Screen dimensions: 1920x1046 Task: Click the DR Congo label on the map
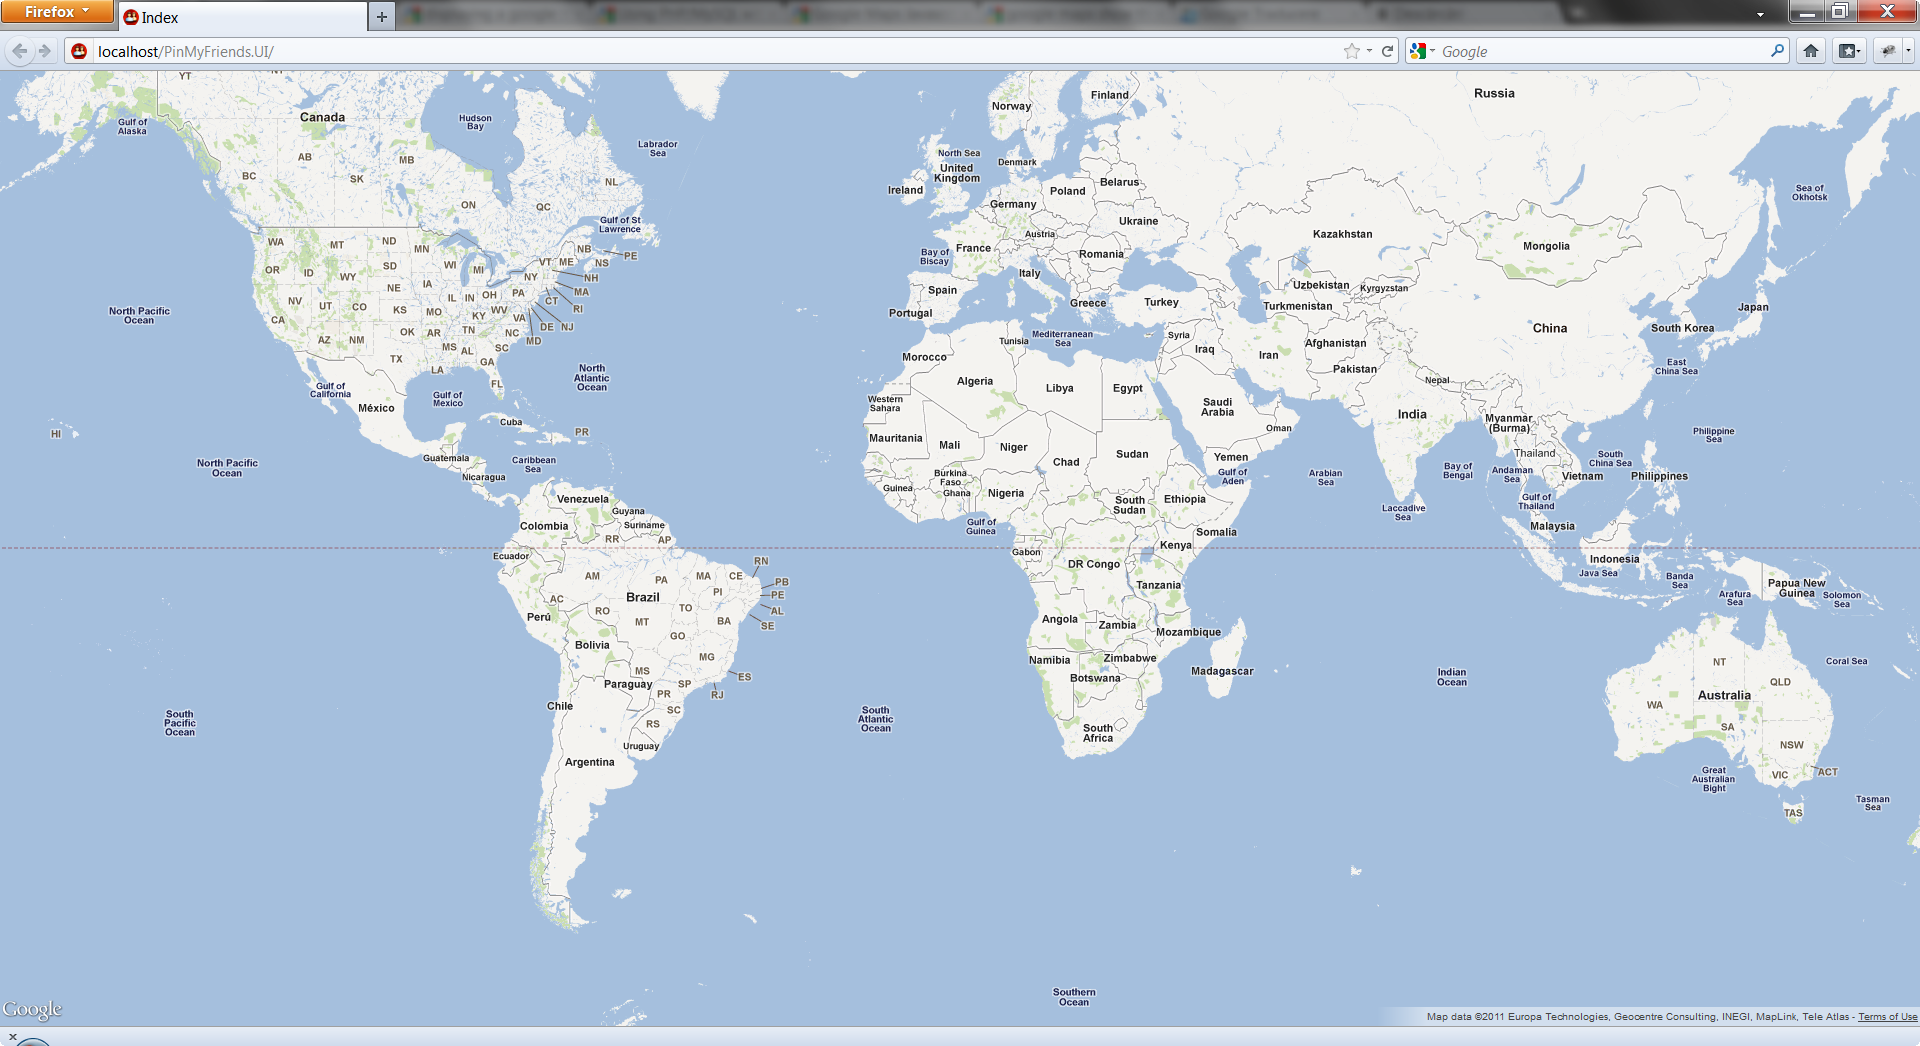pos(1093,564)
